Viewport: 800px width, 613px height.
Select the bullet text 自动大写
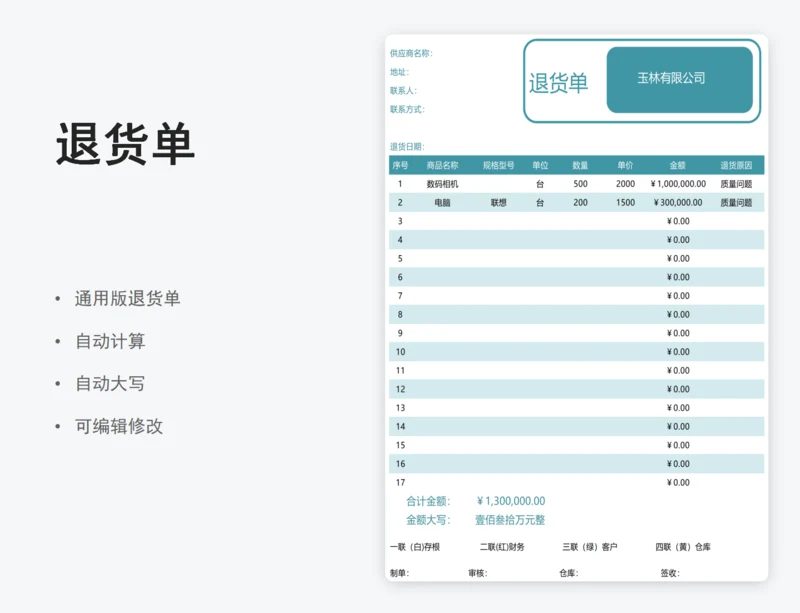pyautogui.click(x=110, y=383)
